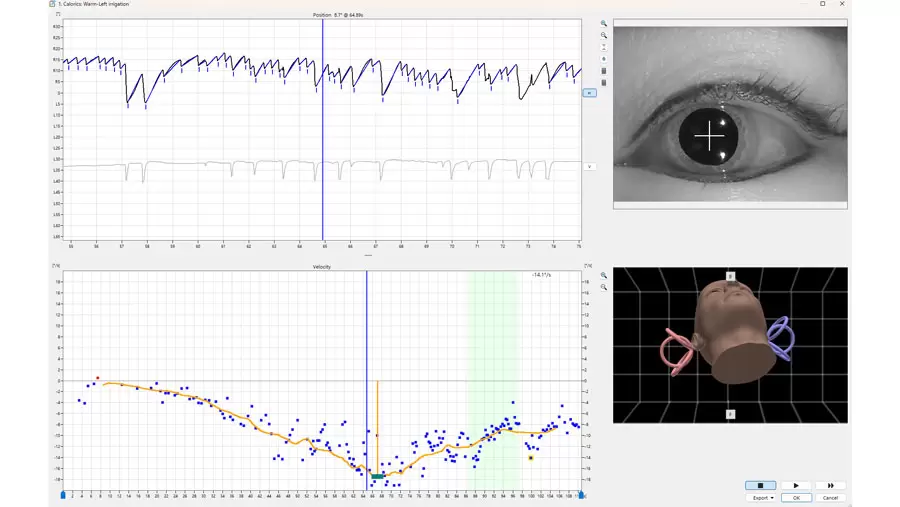Click the green peak marker on velocity curve
Image resolution: width=900 pixels, height=507 pixels.
point(377,476)
